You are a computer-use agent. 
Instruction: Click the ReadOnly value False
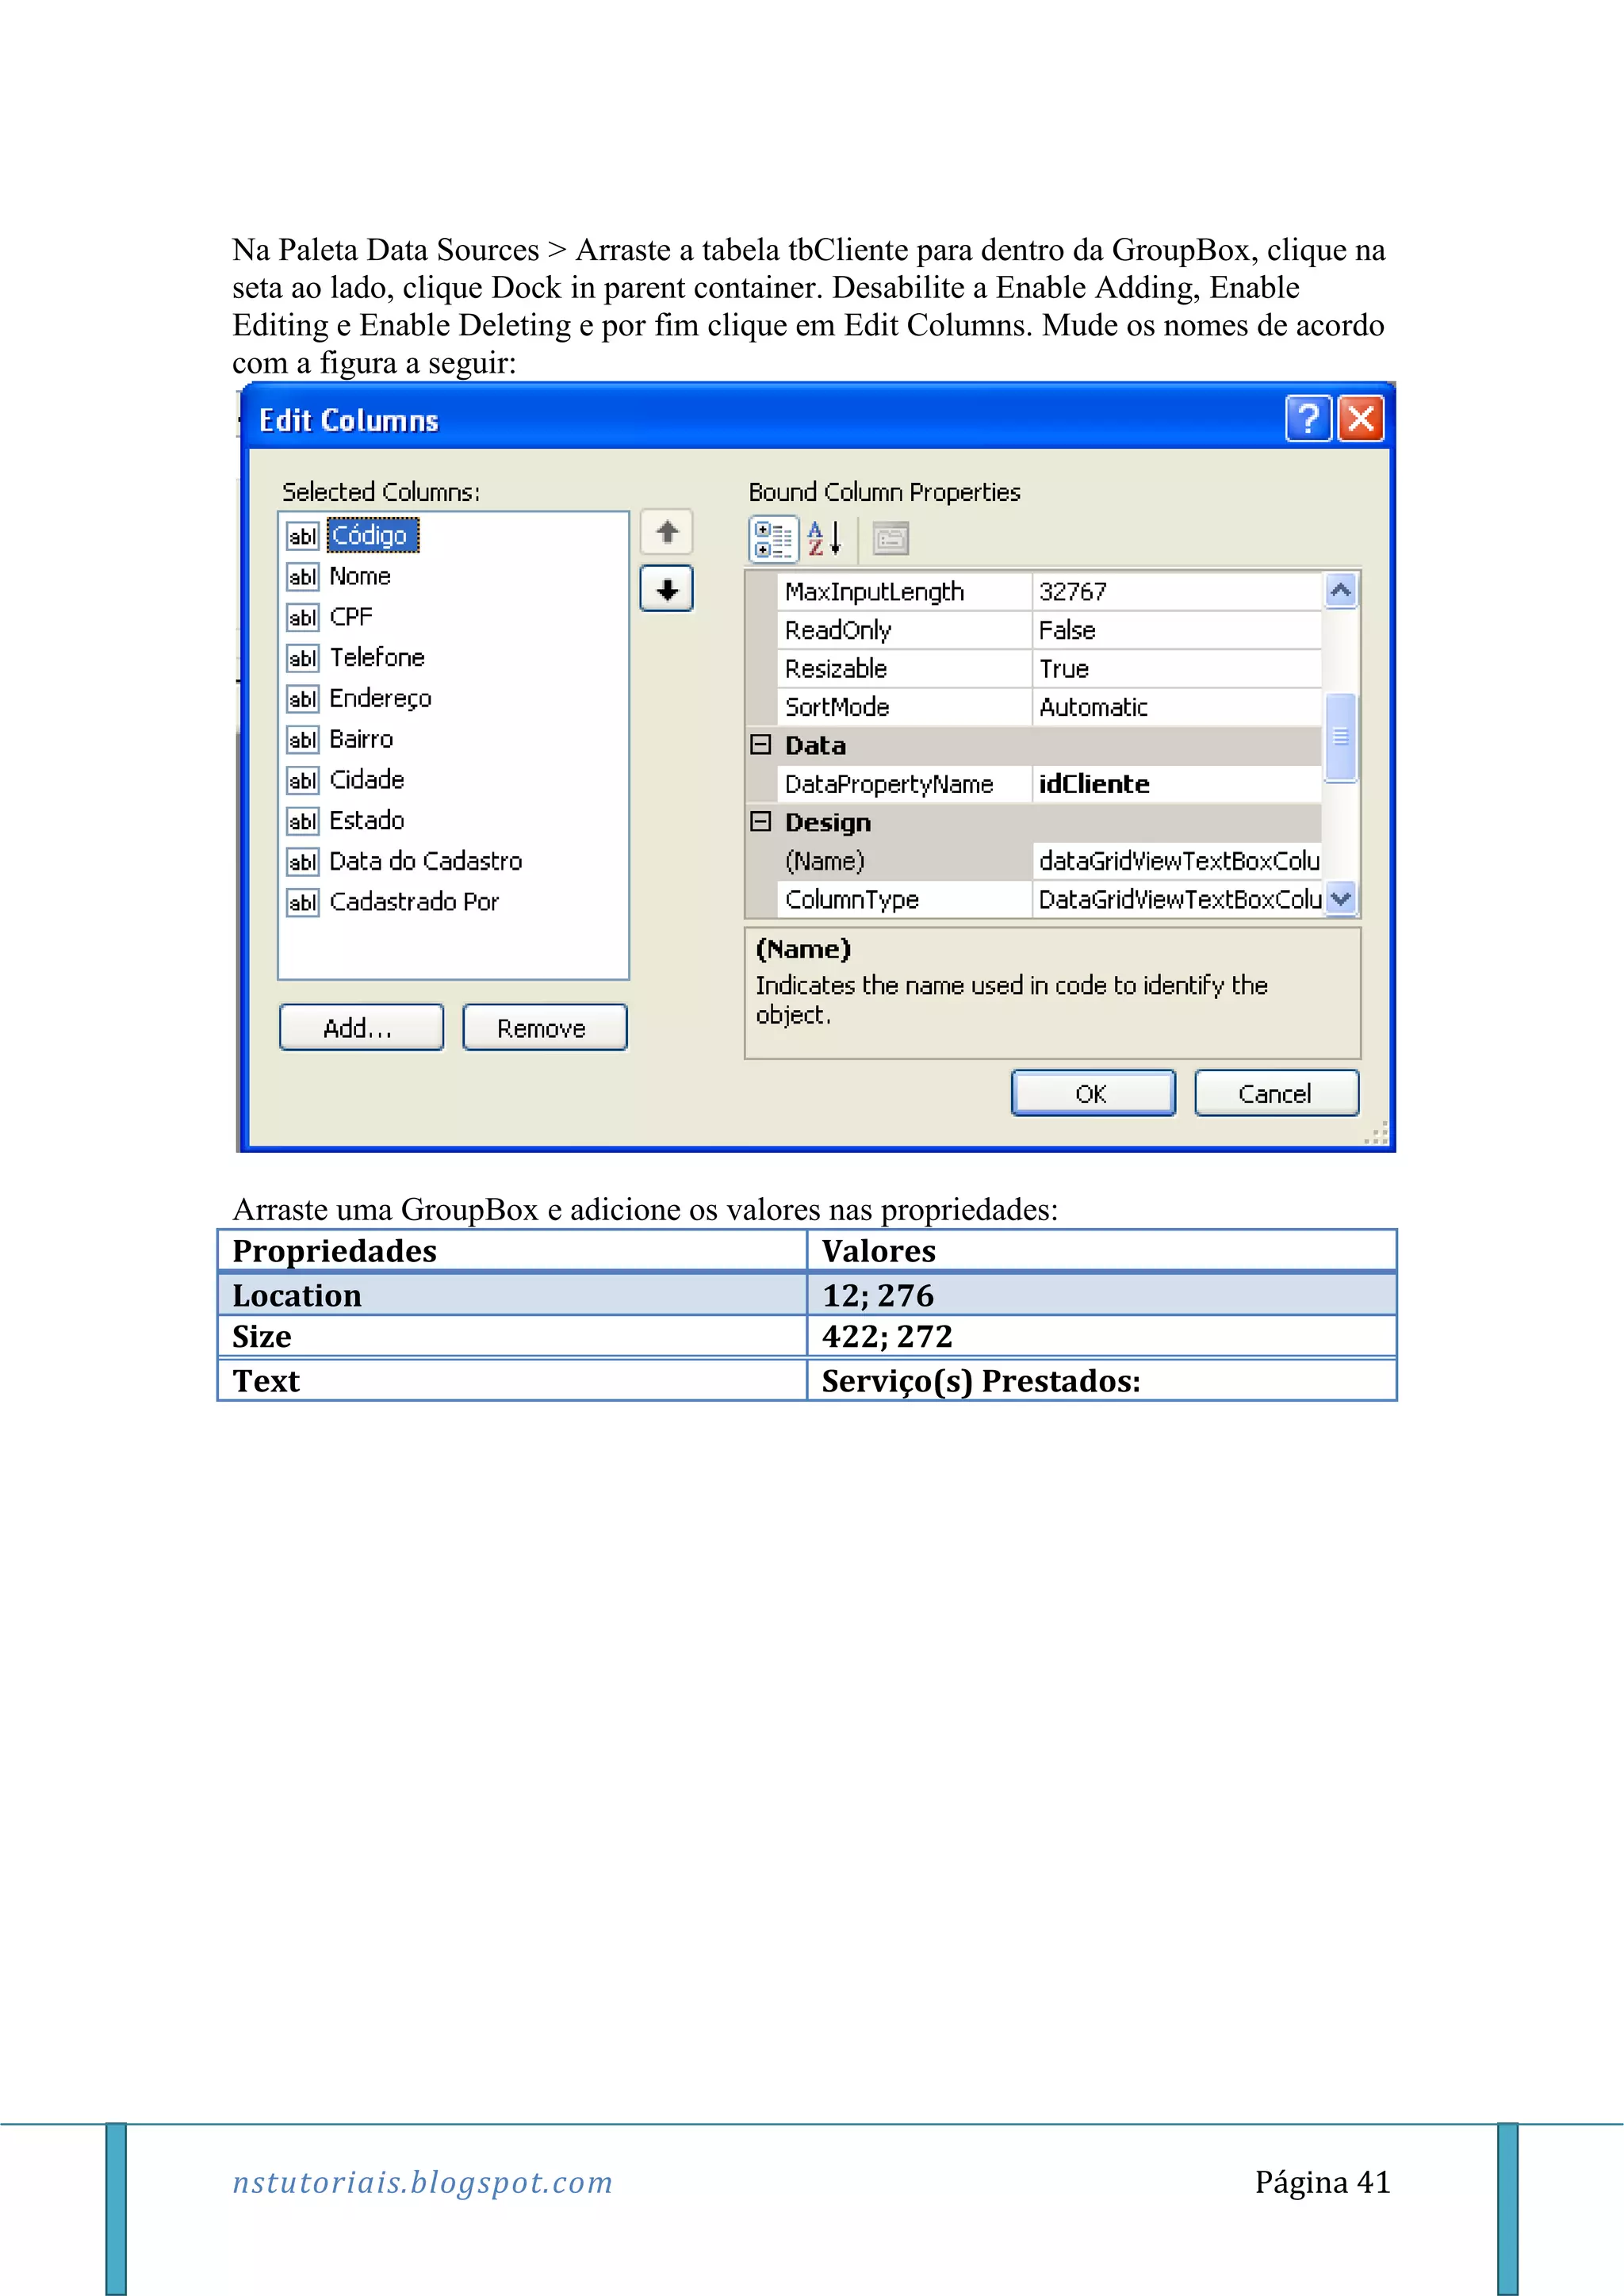pyautogui.click(x=1177, y=631)
